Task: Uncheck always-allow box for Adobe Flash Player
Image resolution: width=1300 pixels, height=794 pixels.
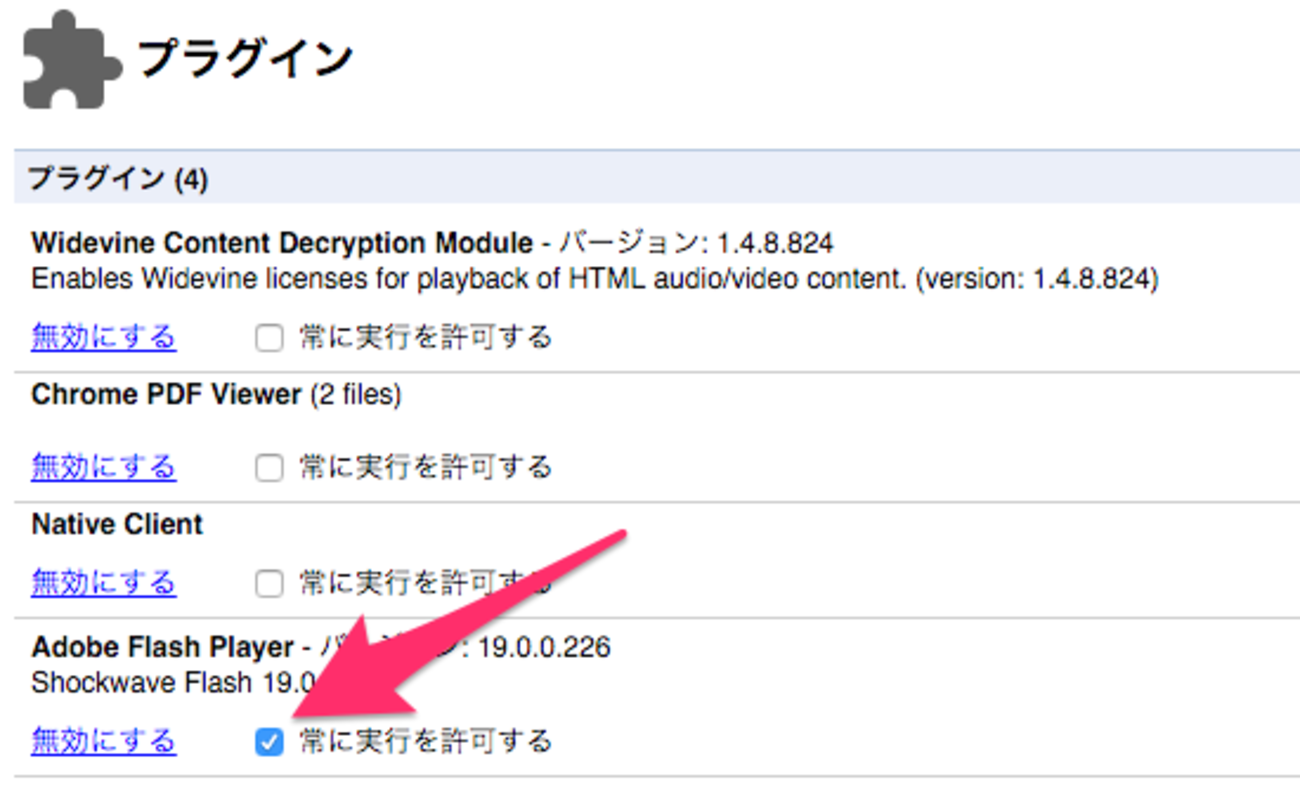Action: pyautogui.click(x=269, y=742)
